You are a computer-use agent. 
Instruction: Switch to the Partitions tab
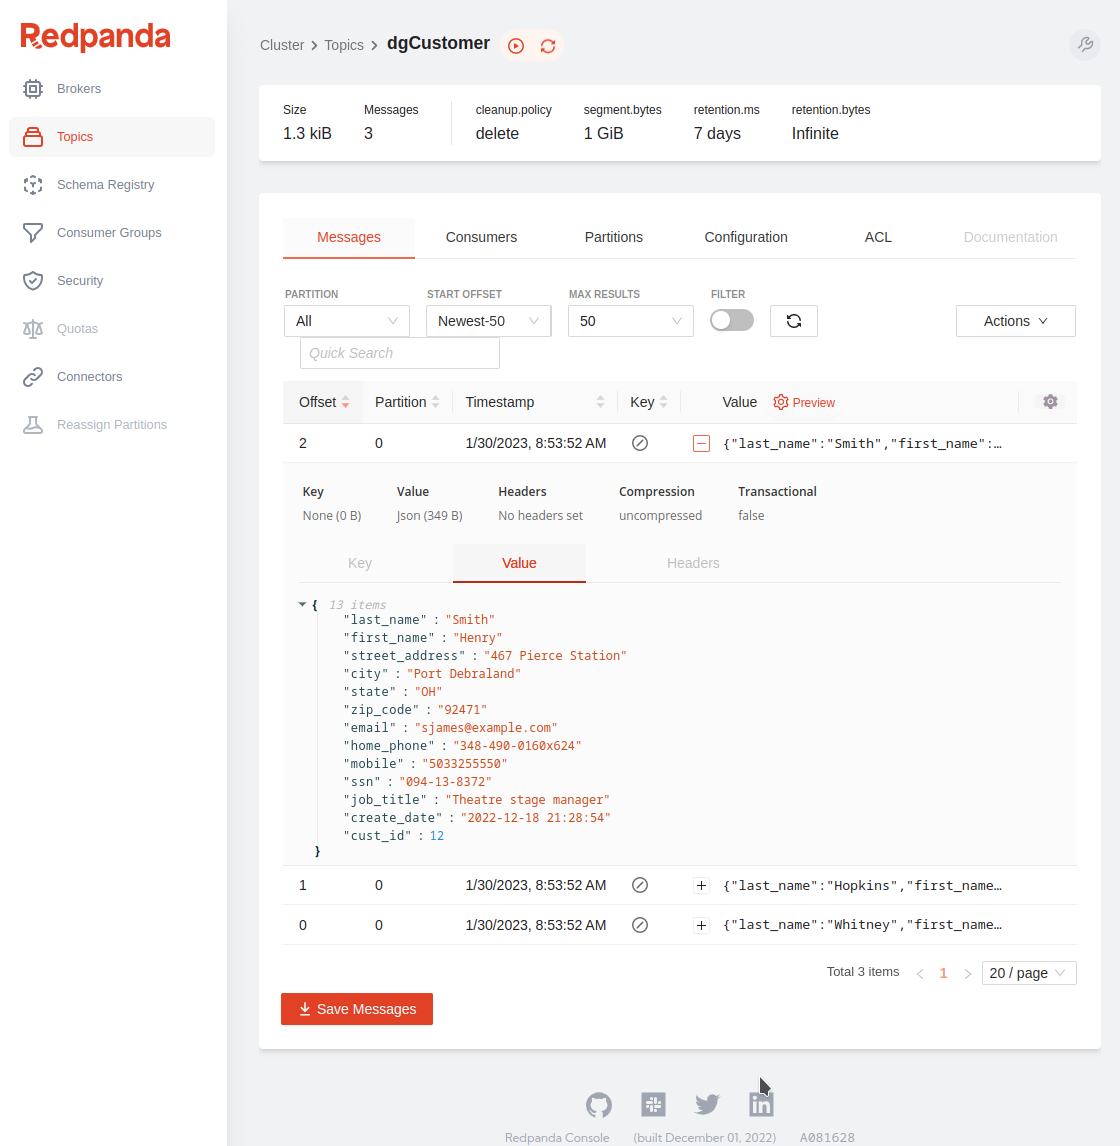click(613, 238)
